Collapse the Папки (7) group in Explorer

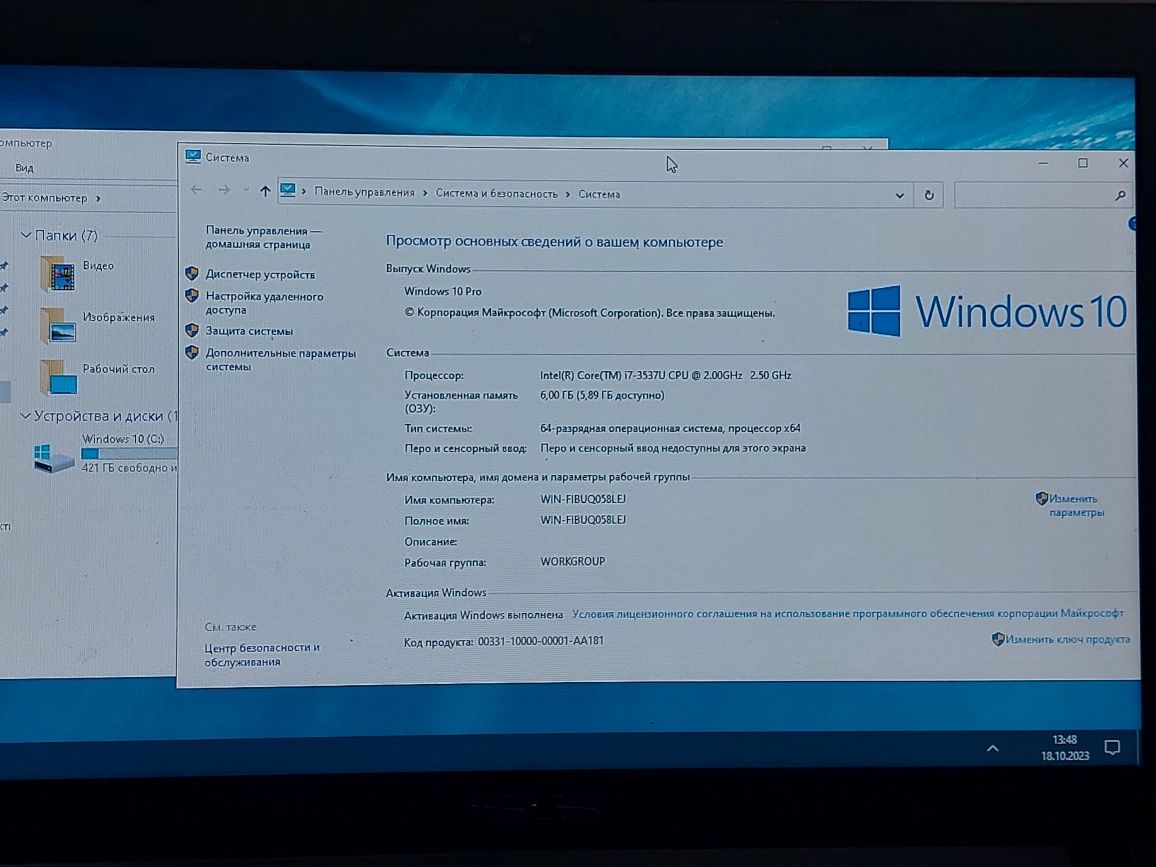click(x=25, y=235)
